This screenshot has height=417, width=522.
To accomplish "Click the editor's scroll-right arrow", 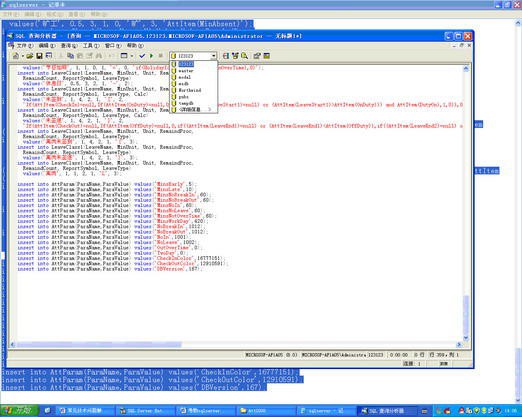I will pyautogui.click(x=459, y=344).
